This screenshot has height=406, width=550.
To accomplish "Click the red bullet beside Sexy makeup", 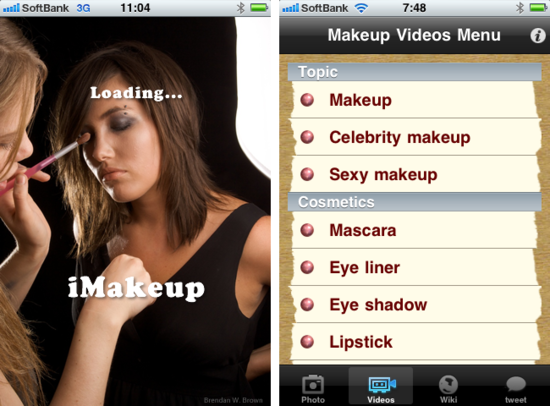I will 307,174.
